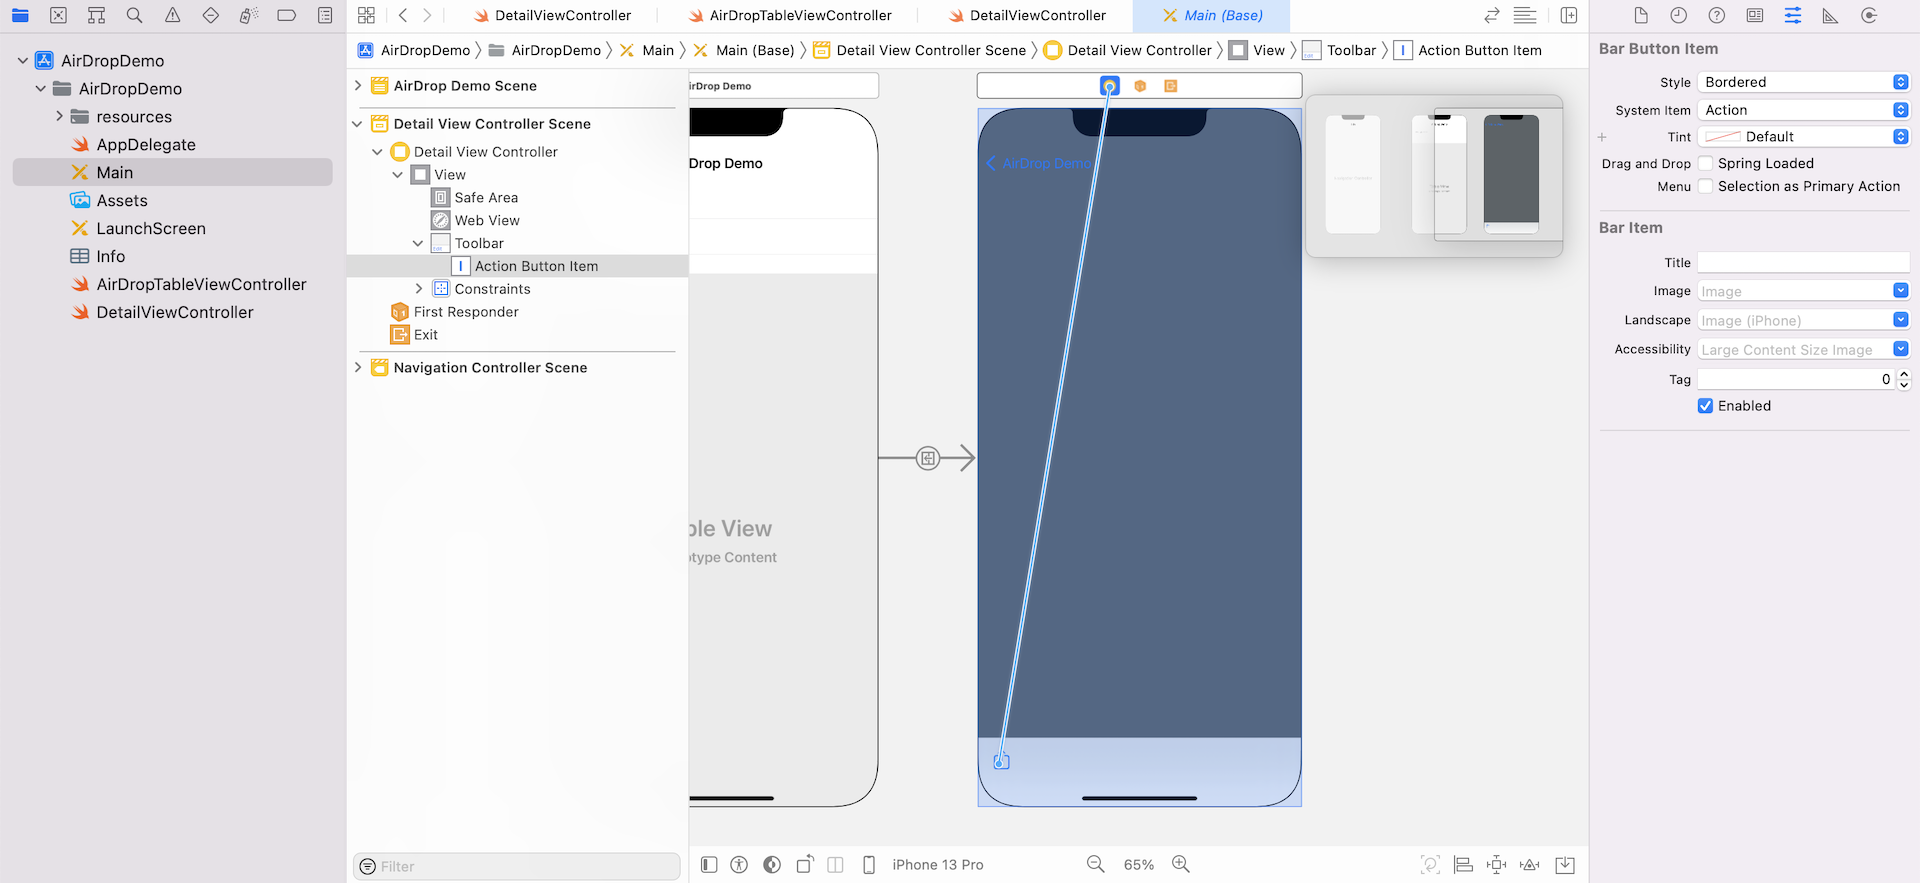Open the System Item dropdown

[x=1803, y=110]
